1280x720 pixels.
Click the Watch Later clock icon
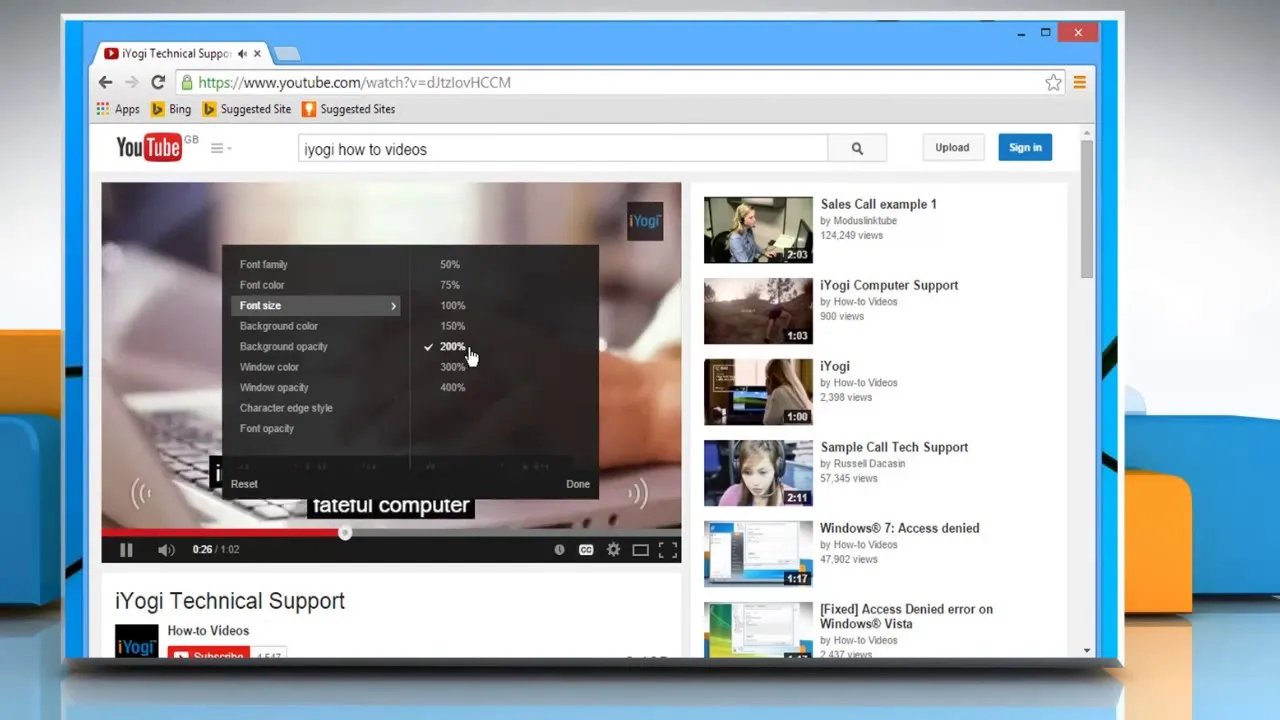559,549
